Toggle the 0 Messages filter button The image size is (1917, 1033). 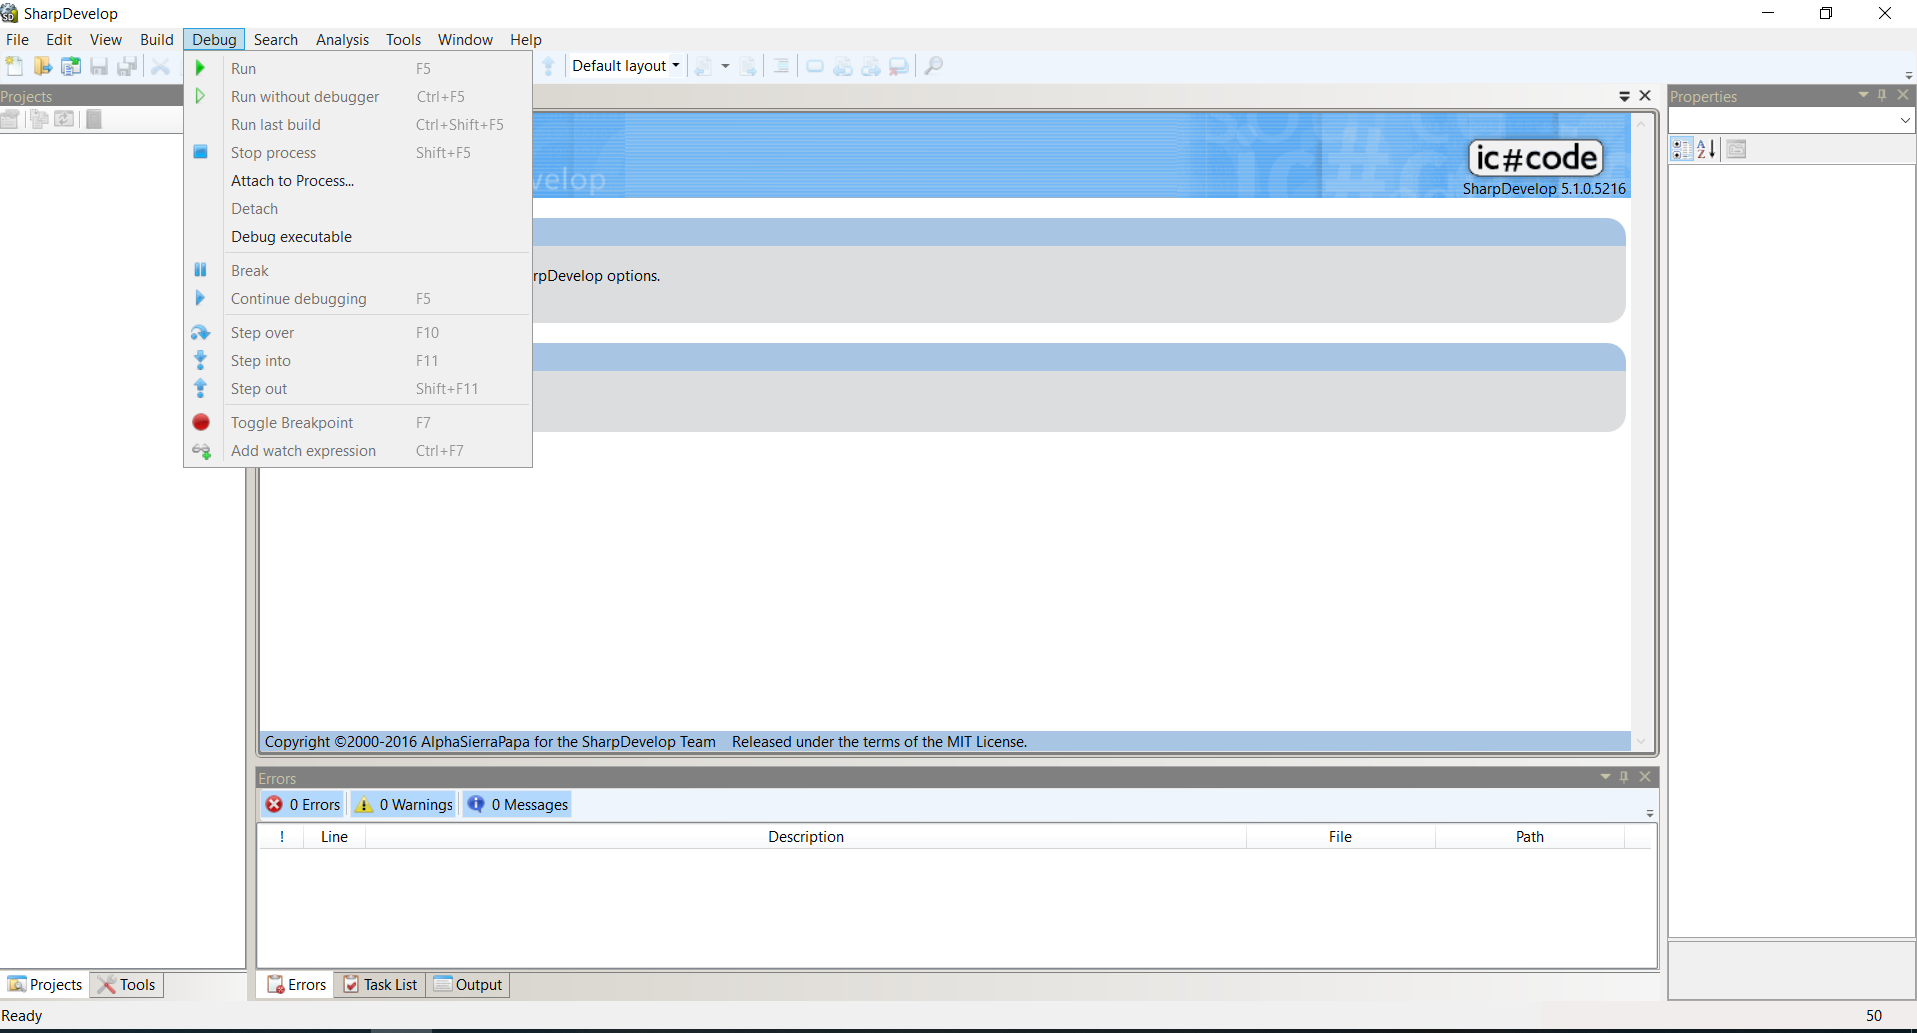click(517, 804)
